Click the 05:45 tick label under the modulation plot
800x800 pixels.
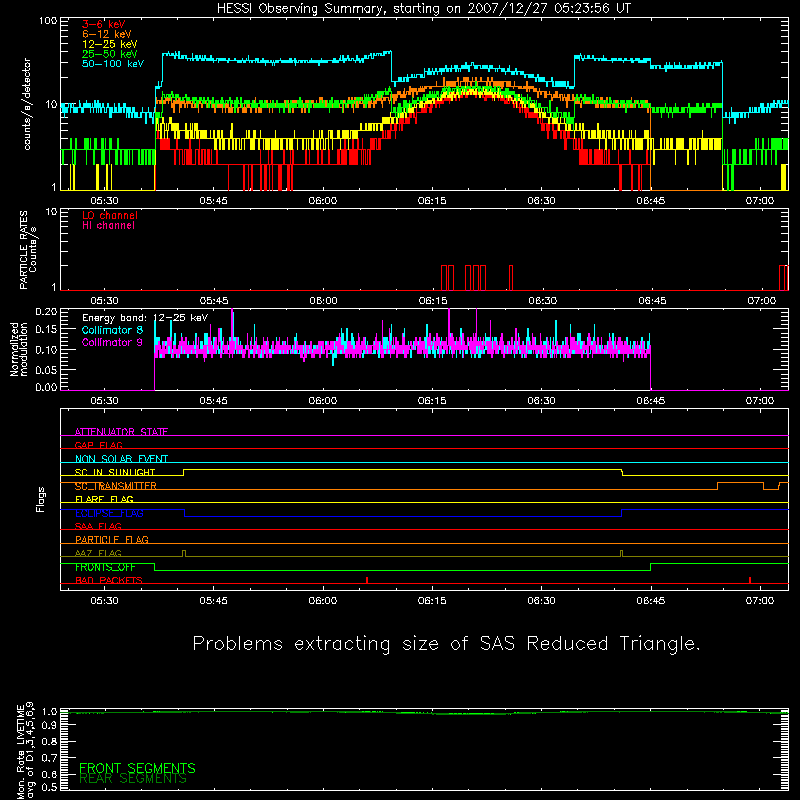213,401
